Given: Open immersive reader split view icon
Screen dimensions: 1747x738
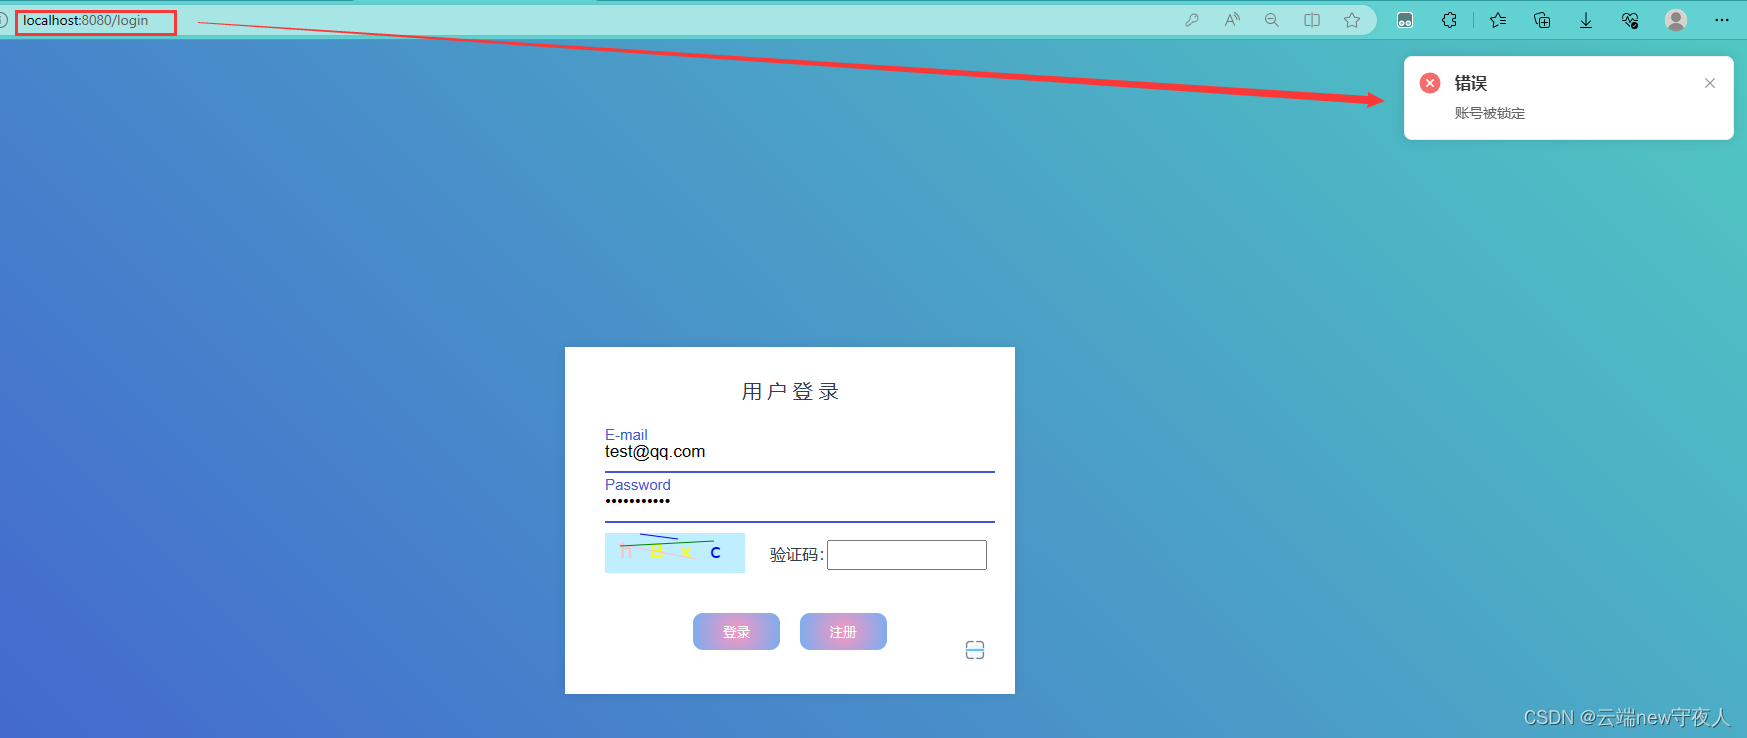Looking at the screenshot, I should tap(1312, 20).
